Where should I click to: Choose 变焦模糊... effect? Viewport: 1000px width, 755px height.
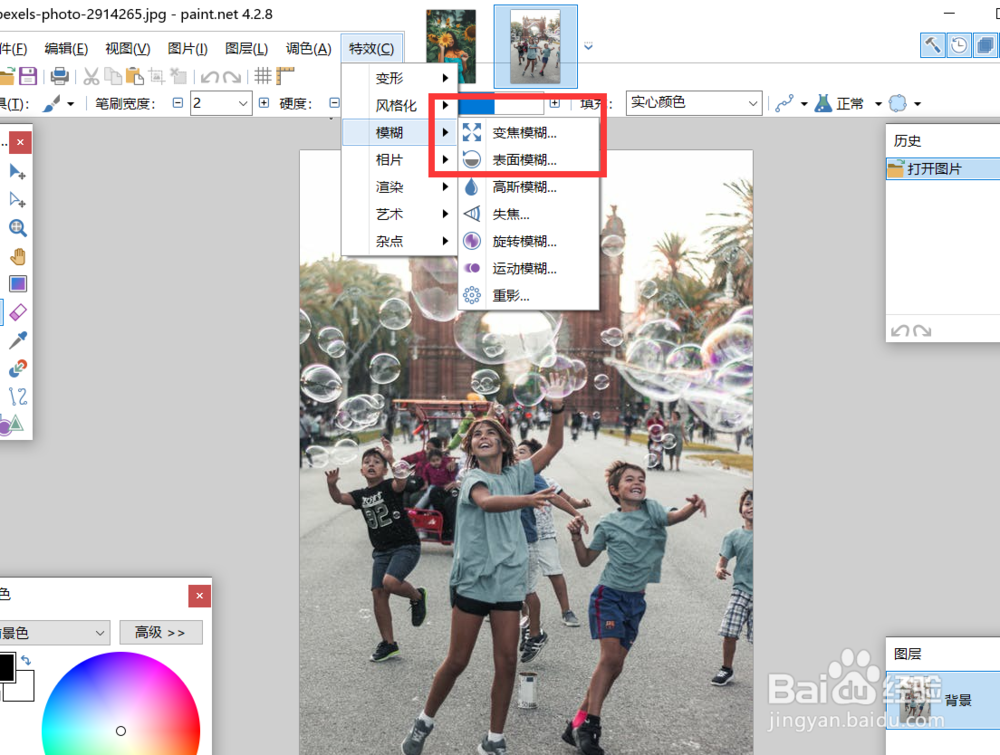pyautogui.click(x=528, y=133)
